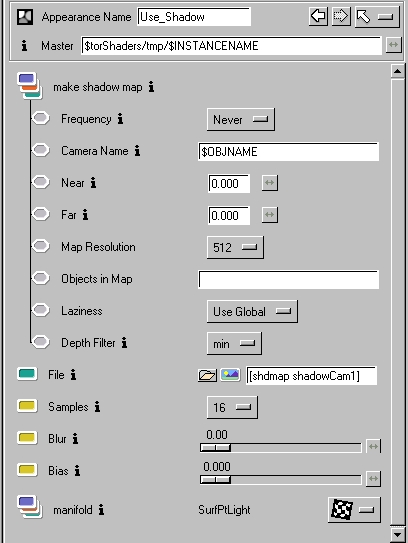This screenshot has width=408, height=543.
Task: Open the Laziness dropdown showing Use Global
Action: click(252, 312)
